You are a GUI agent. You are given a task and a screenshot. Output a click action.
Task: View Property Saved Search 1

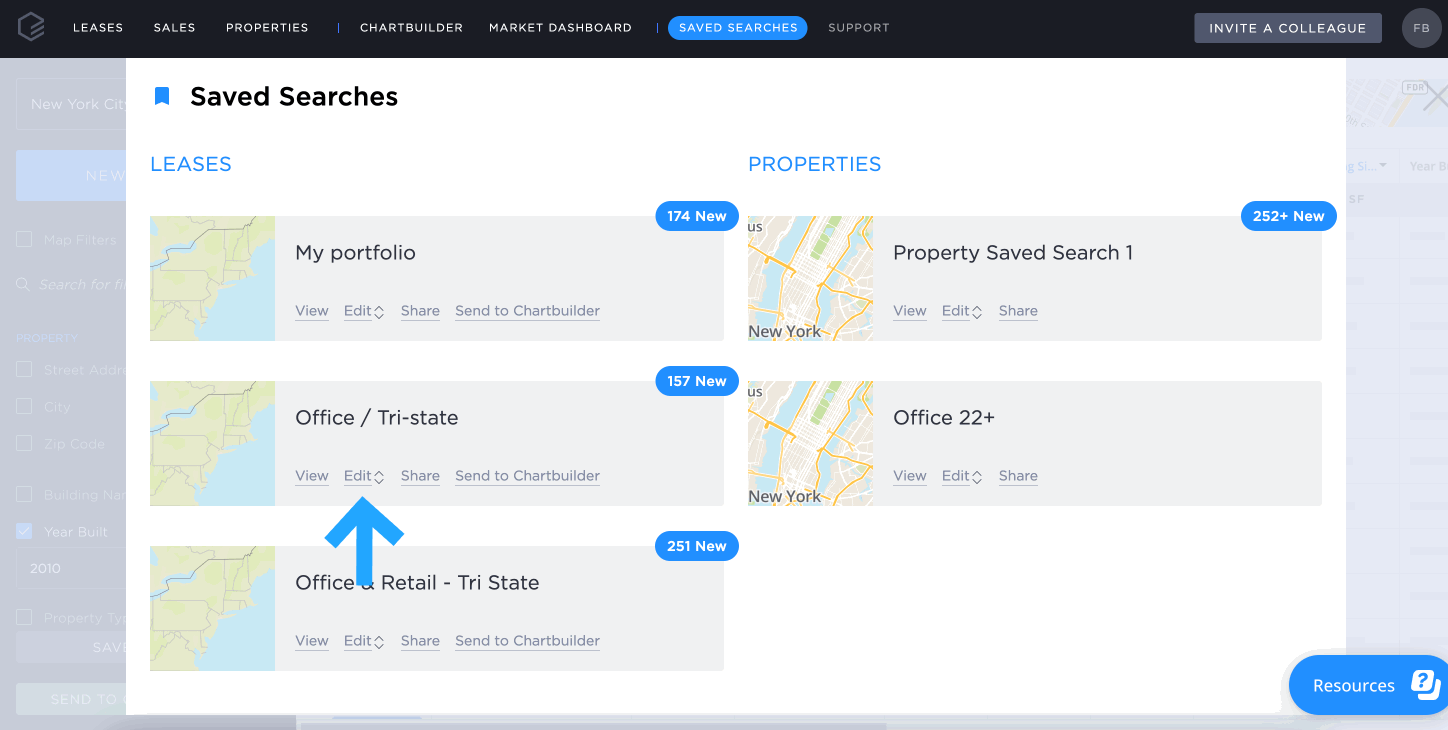[x=910, y=311]
